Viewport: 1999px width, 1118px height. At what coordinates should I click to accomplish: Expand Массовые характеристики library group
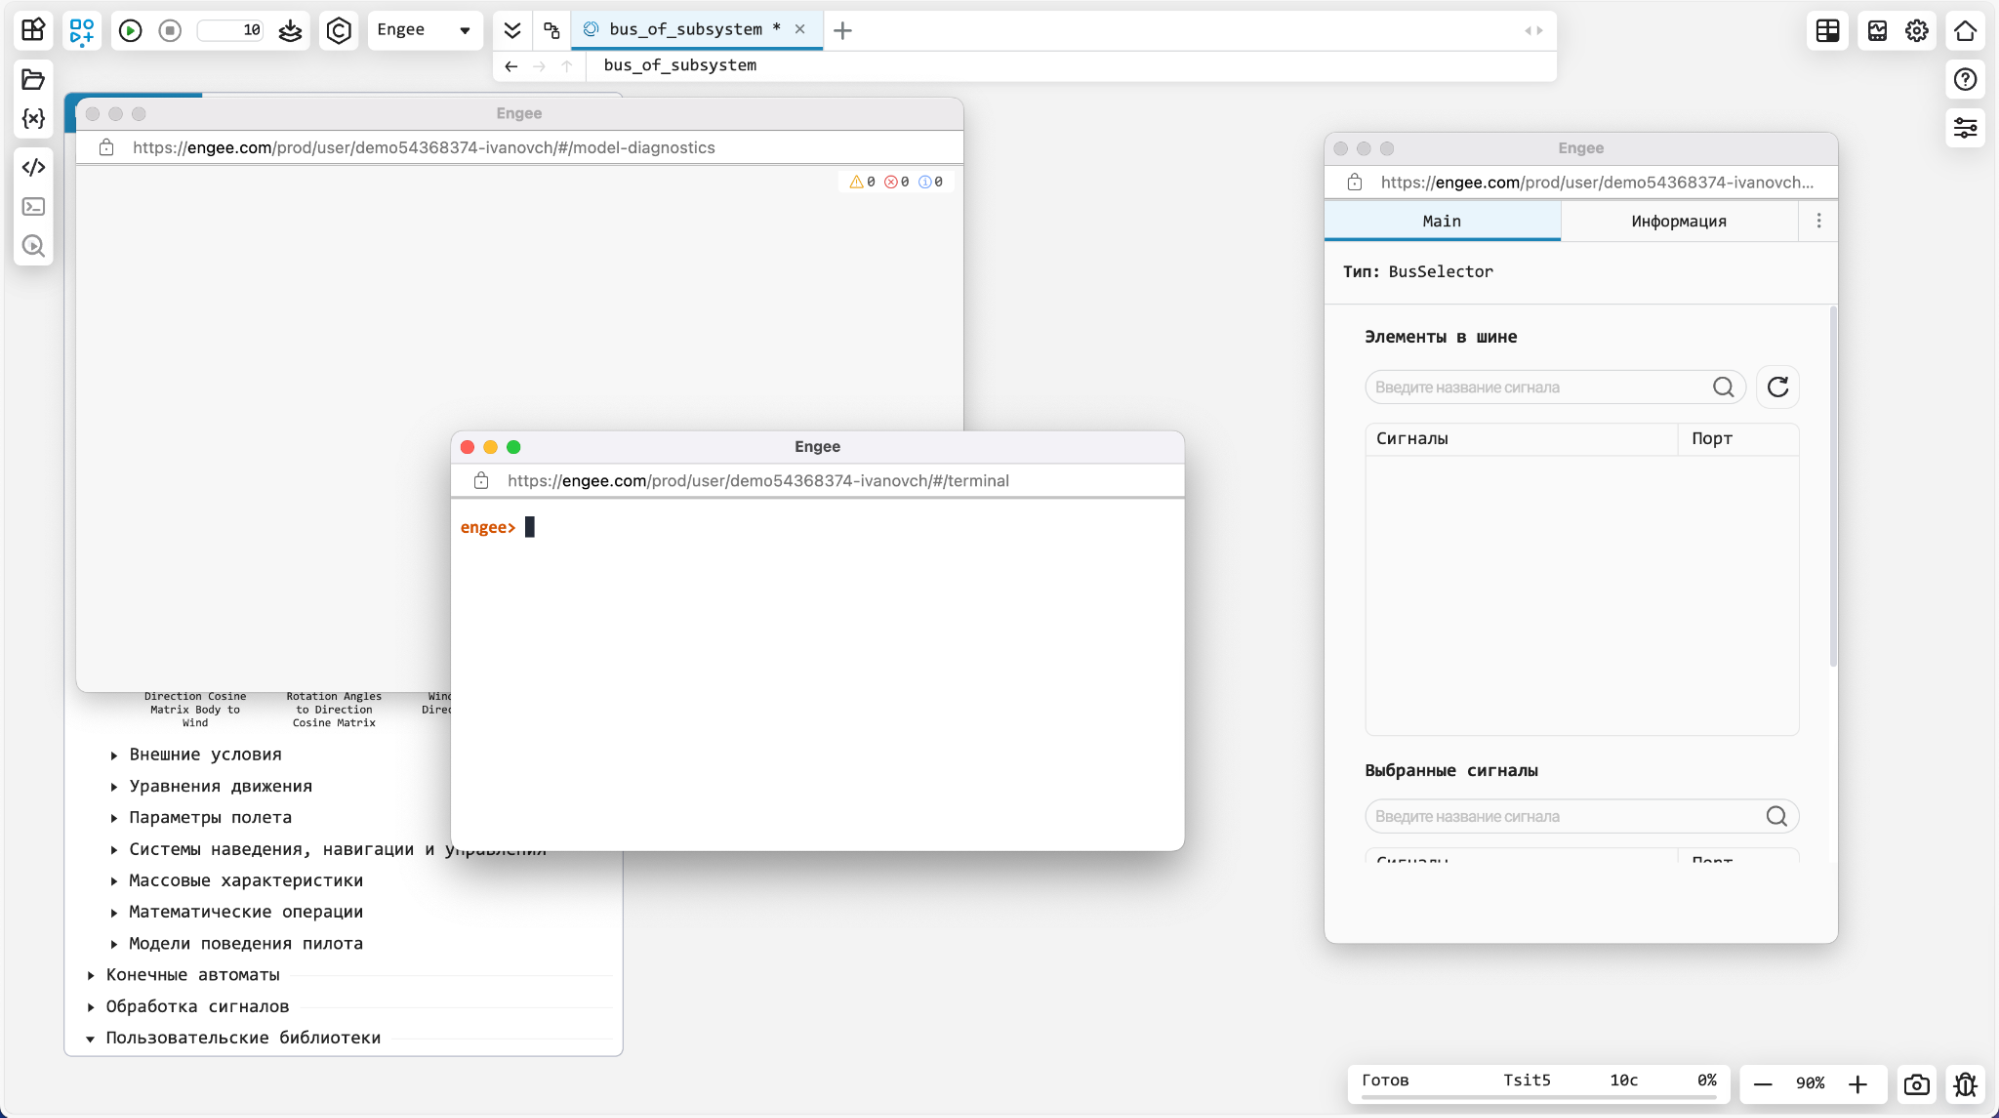[114, 881]
